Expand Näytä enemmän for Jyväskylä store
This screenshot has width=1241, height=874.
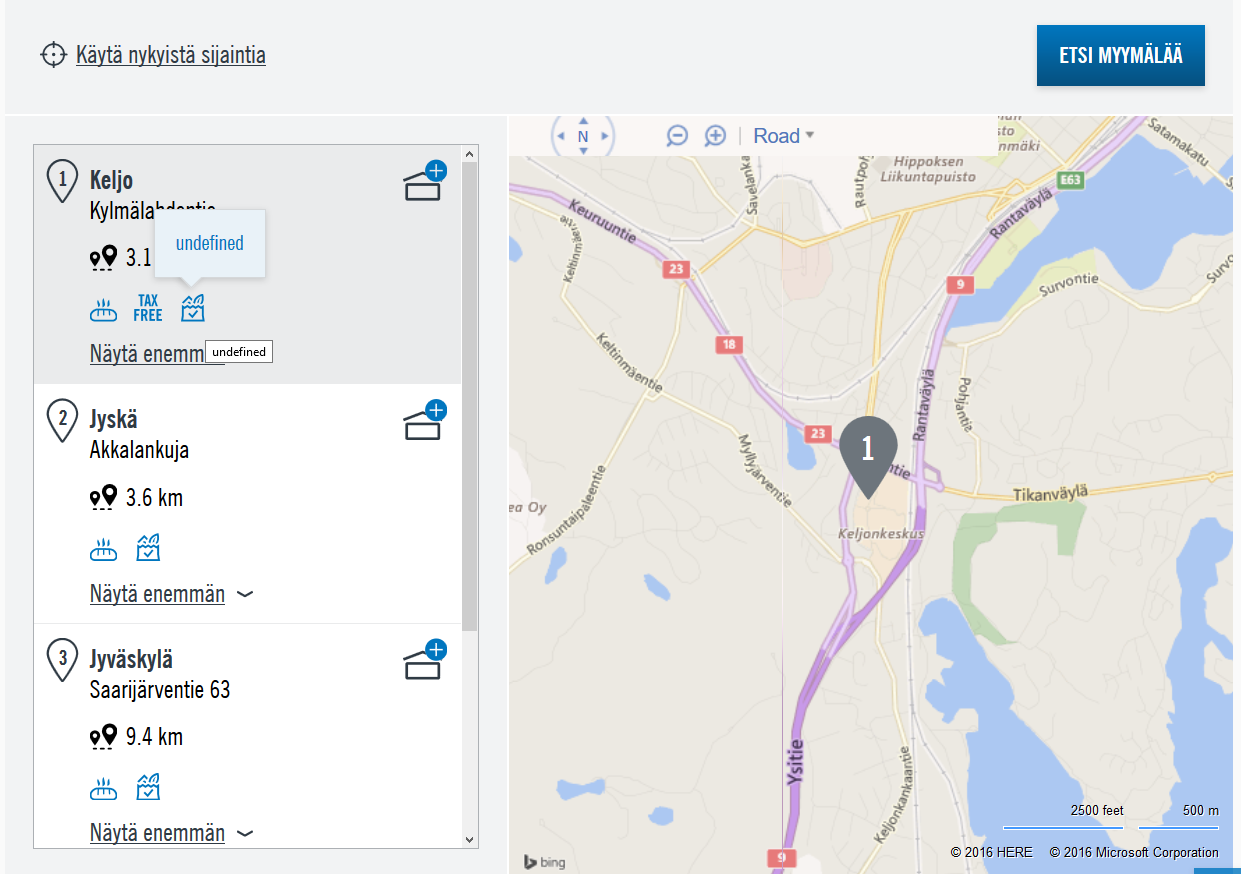point(157,833)
